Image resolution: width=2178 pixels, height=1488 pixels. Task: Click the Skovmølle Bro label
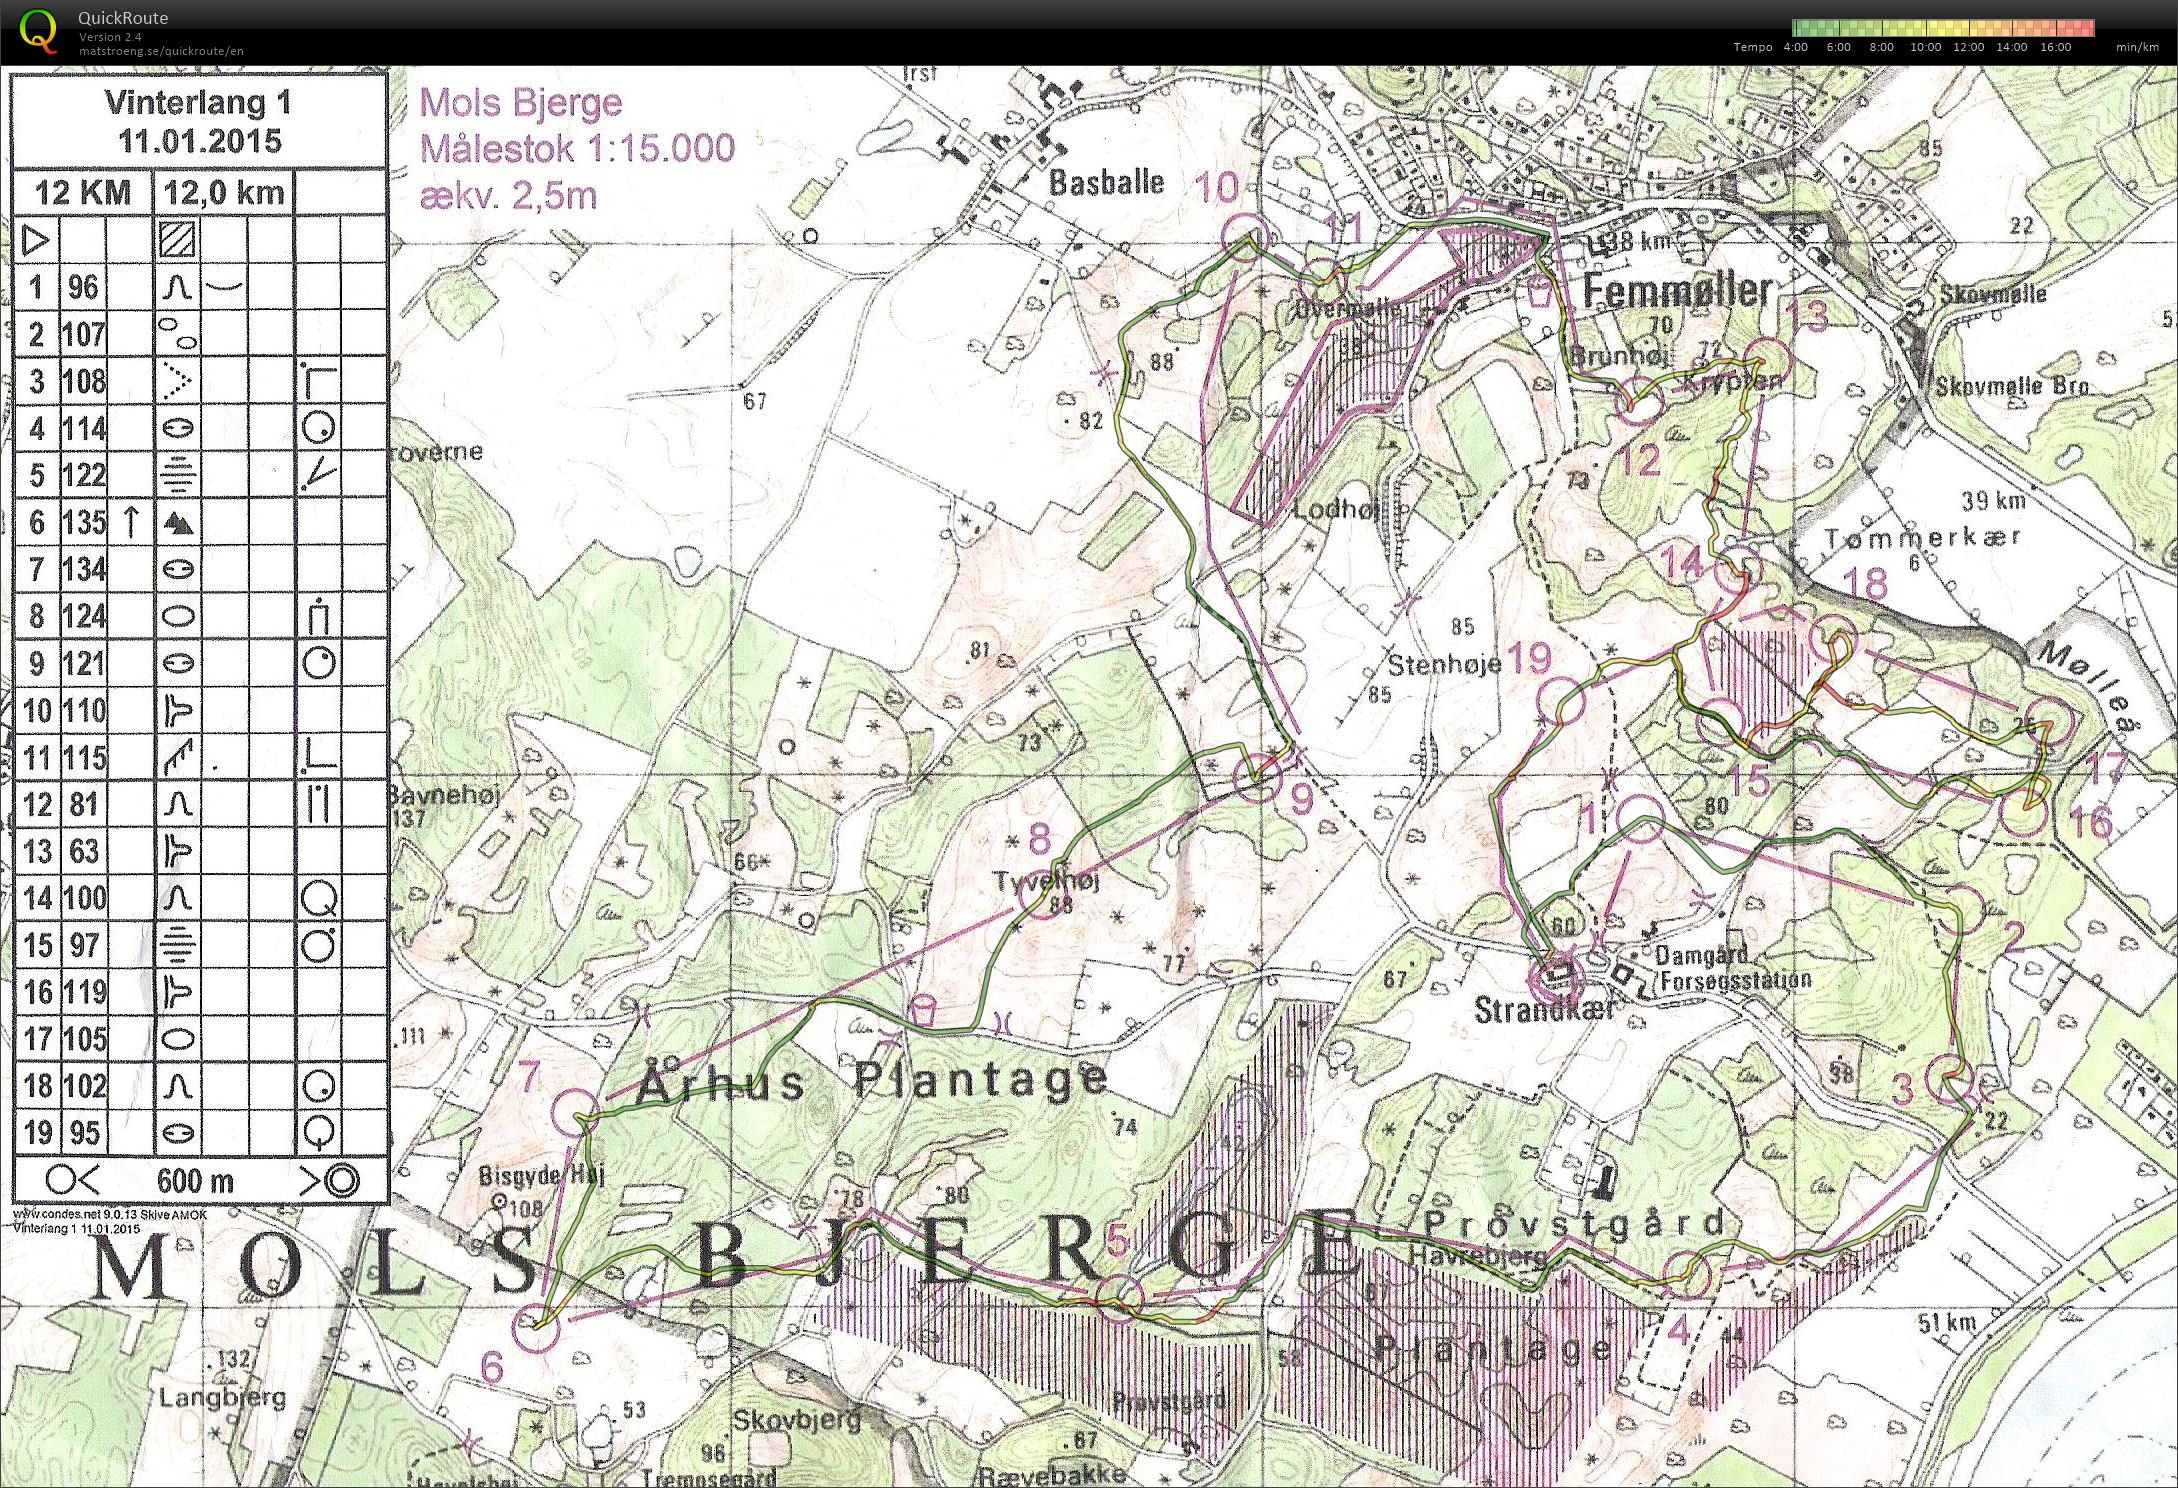2011,386
